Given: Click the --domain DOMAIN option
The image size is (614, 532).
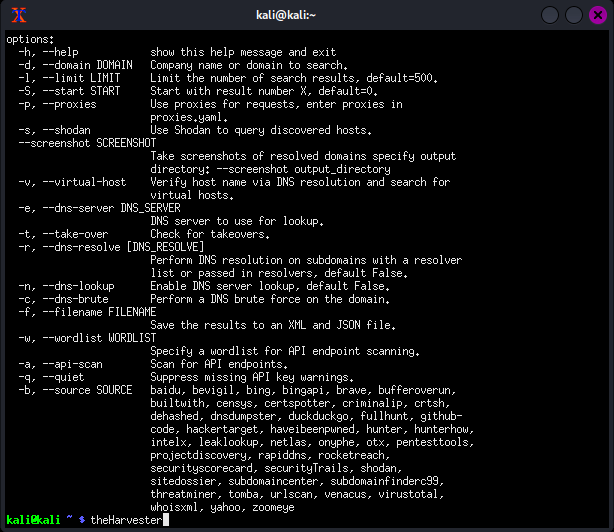Looking at the screenshot, I should [78, 65].
